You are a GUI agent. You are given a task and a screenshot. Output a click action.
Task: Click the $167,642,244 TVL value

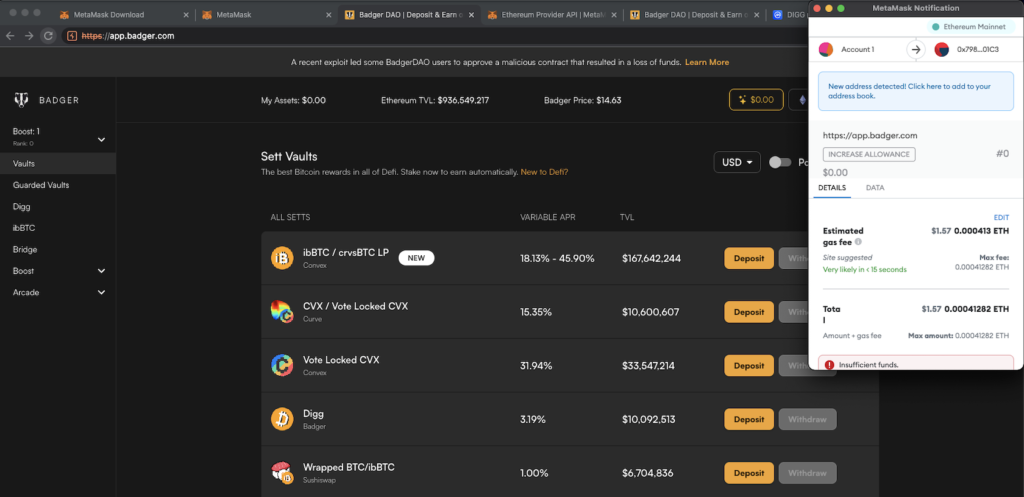pos(651,258)
